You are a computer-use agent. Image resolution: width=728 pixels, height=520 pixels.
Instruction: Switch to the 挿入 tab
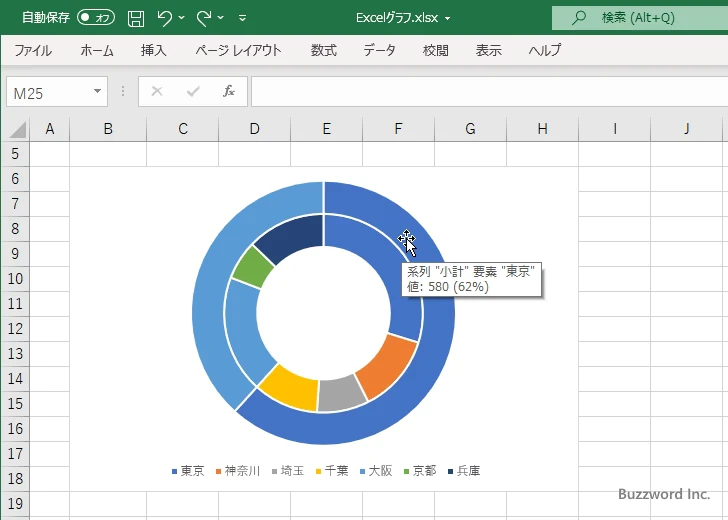point(154,50)
